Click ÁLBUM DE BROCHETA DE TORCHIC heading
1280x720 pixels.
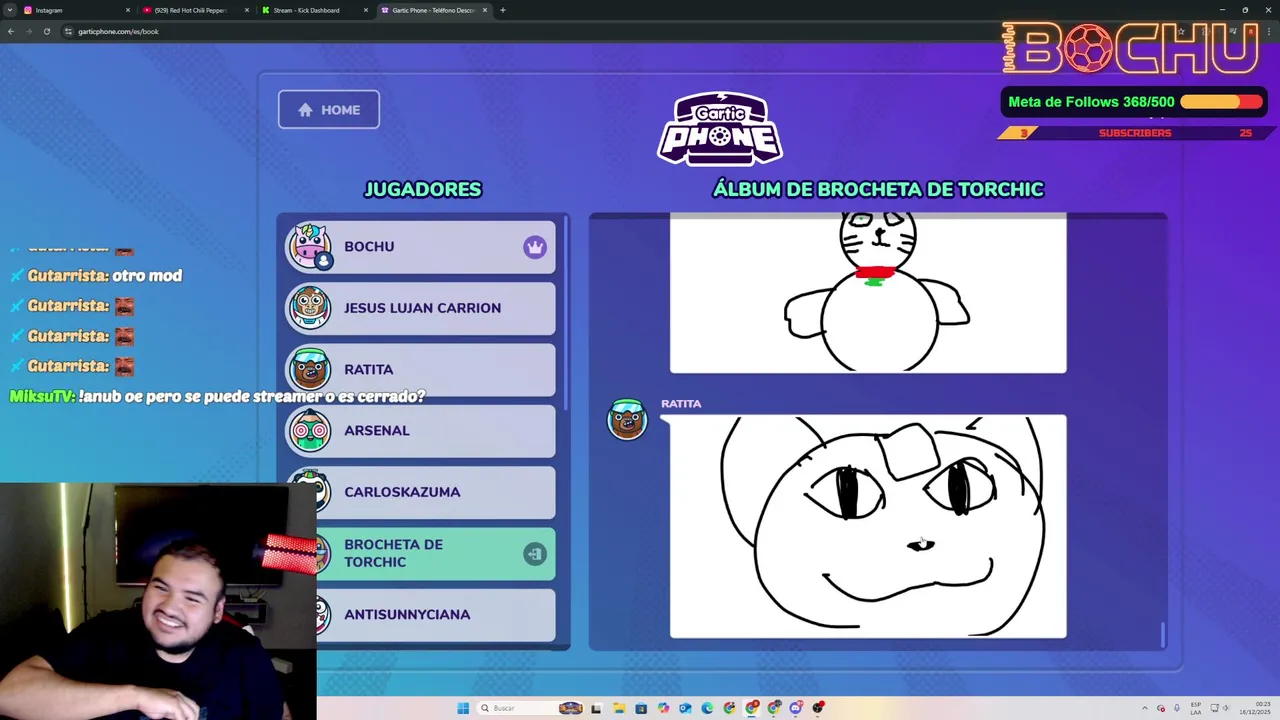[x=878, y=189]
